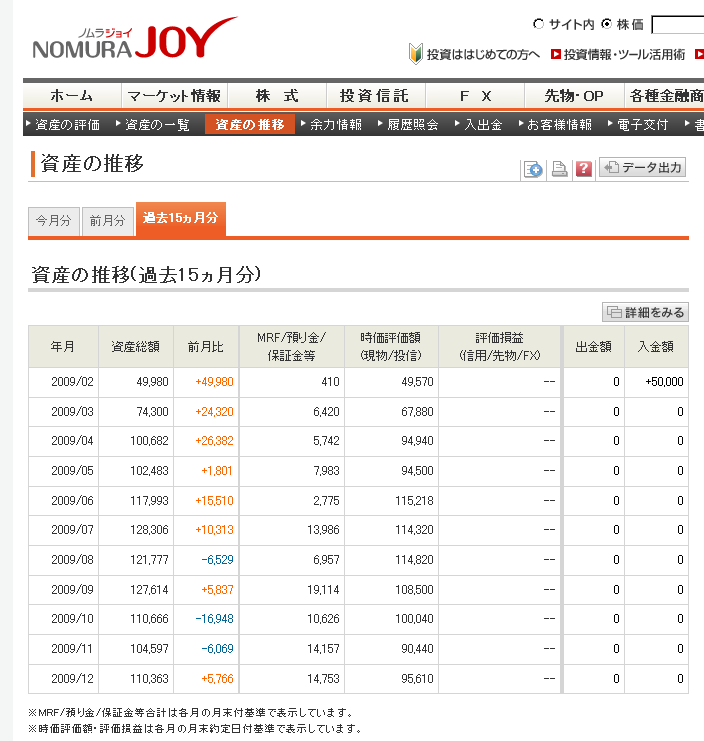Select the 株価 radio button

pos(606,24)
